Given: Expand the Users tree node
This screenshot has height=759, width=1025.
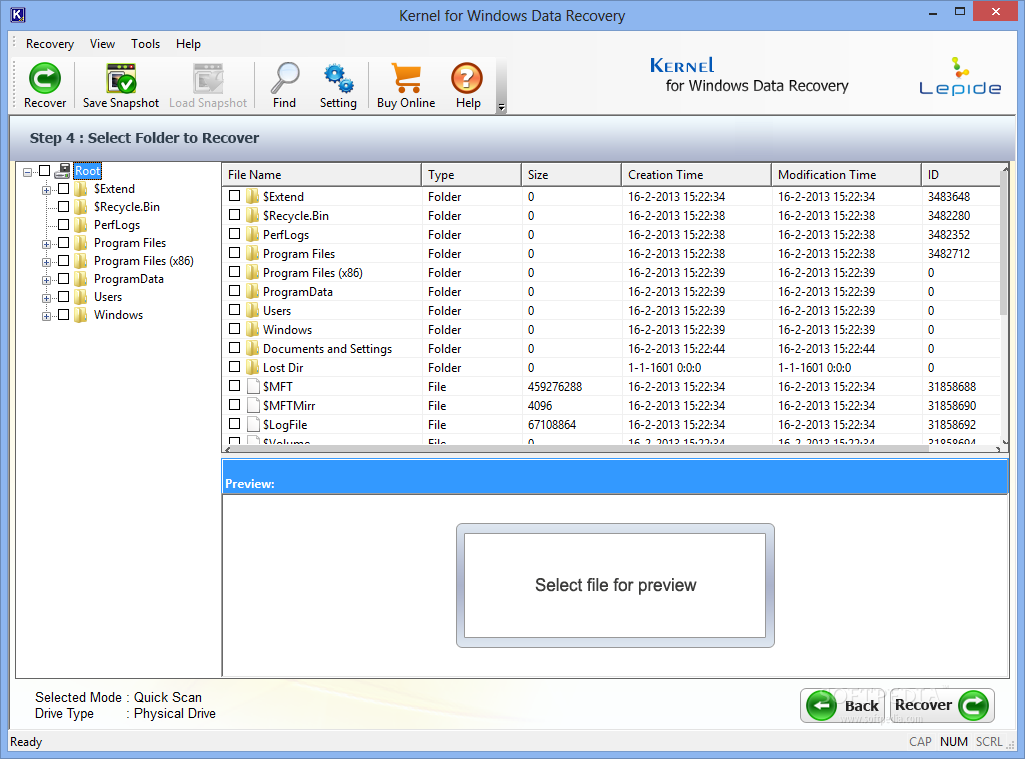Looking at the screenshot, I should [x=46, y=298].
